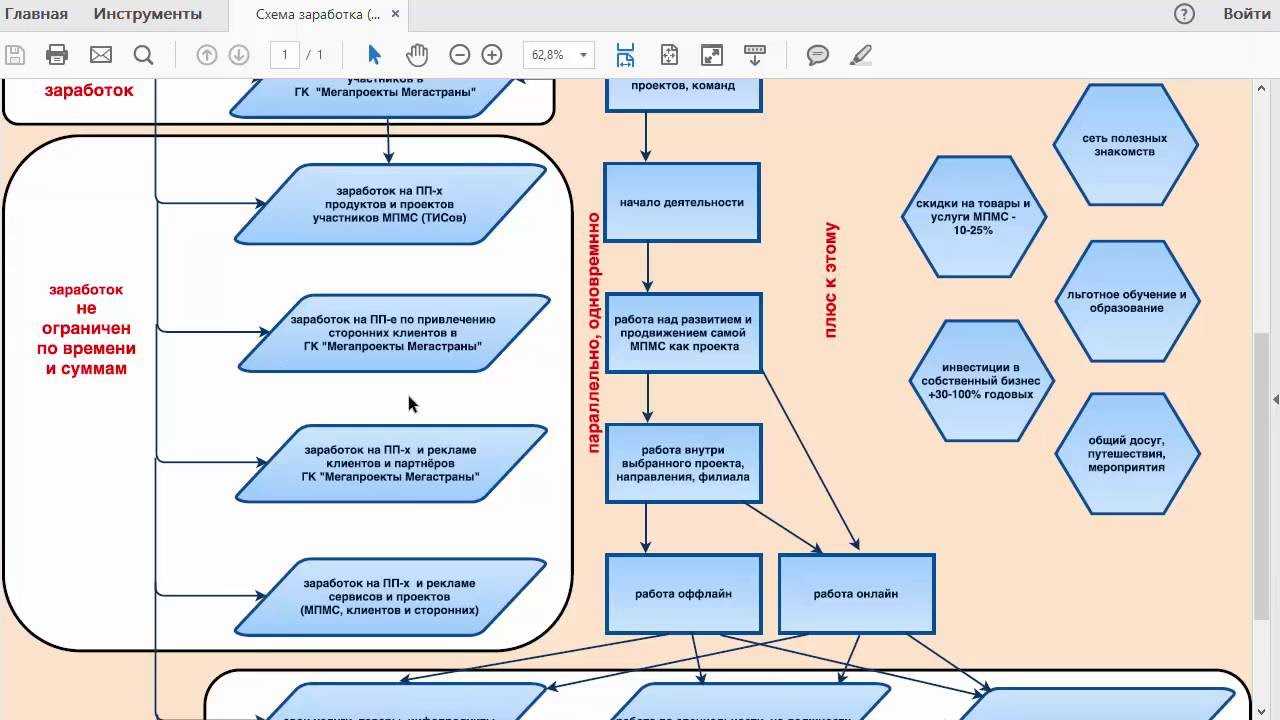Screen dimensions: 1280x720
Task: Switch to the Главная tab
Action: coord(37,14)
